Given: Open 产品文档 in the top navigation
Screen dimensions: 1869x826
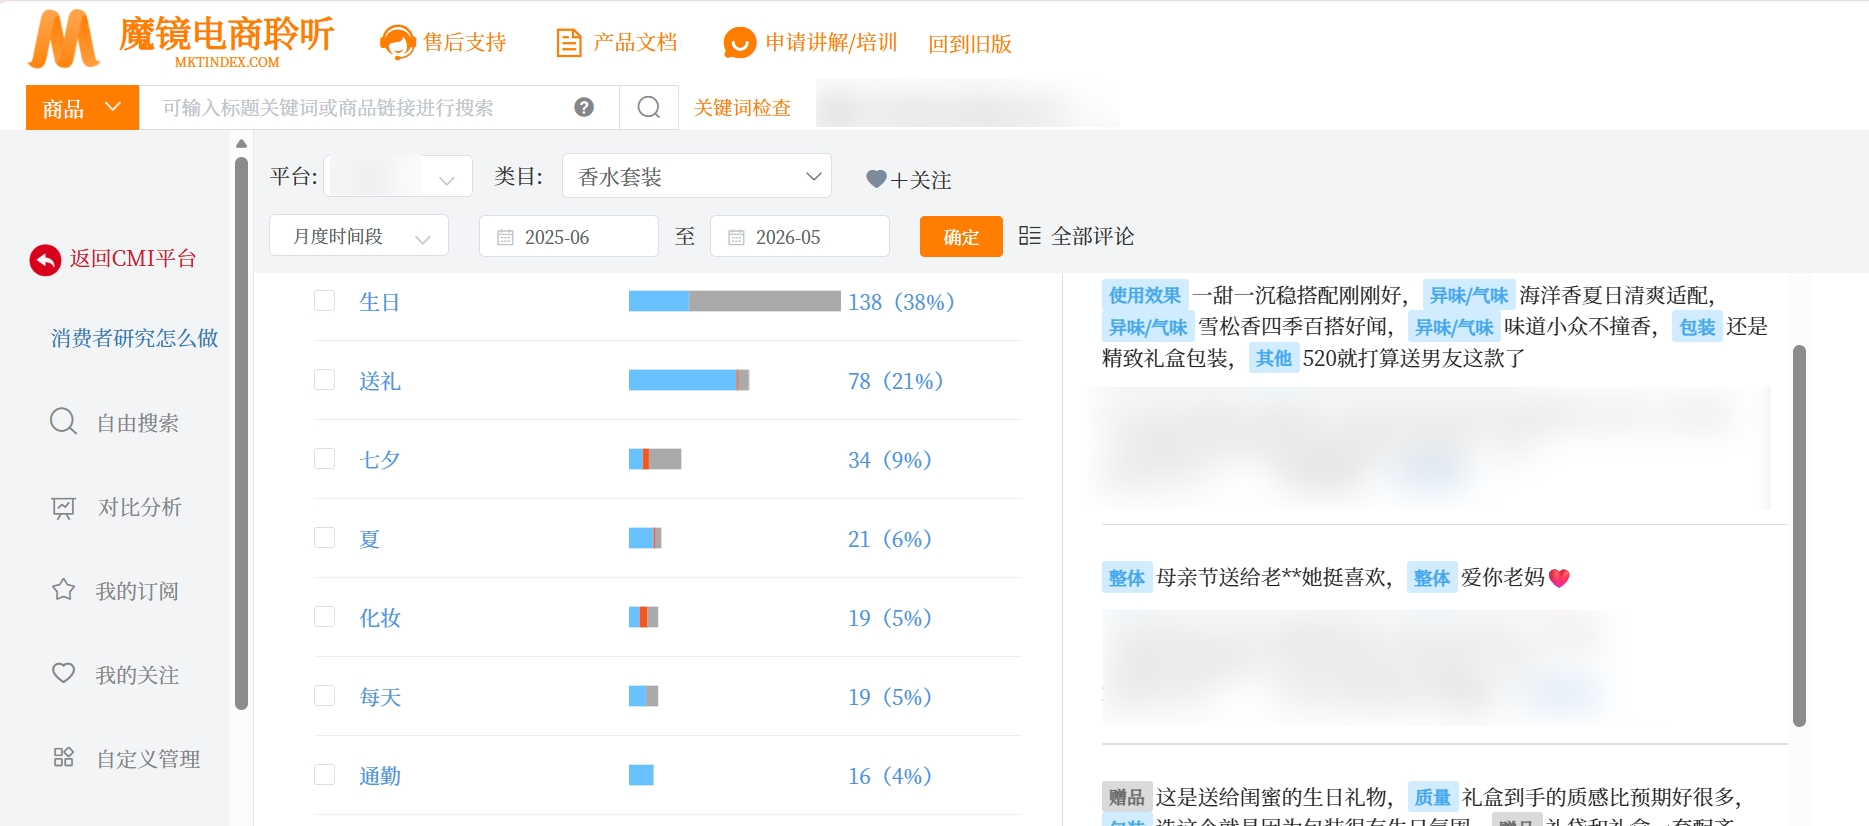Looking at the screenshot, I should [x=616, y=42].
